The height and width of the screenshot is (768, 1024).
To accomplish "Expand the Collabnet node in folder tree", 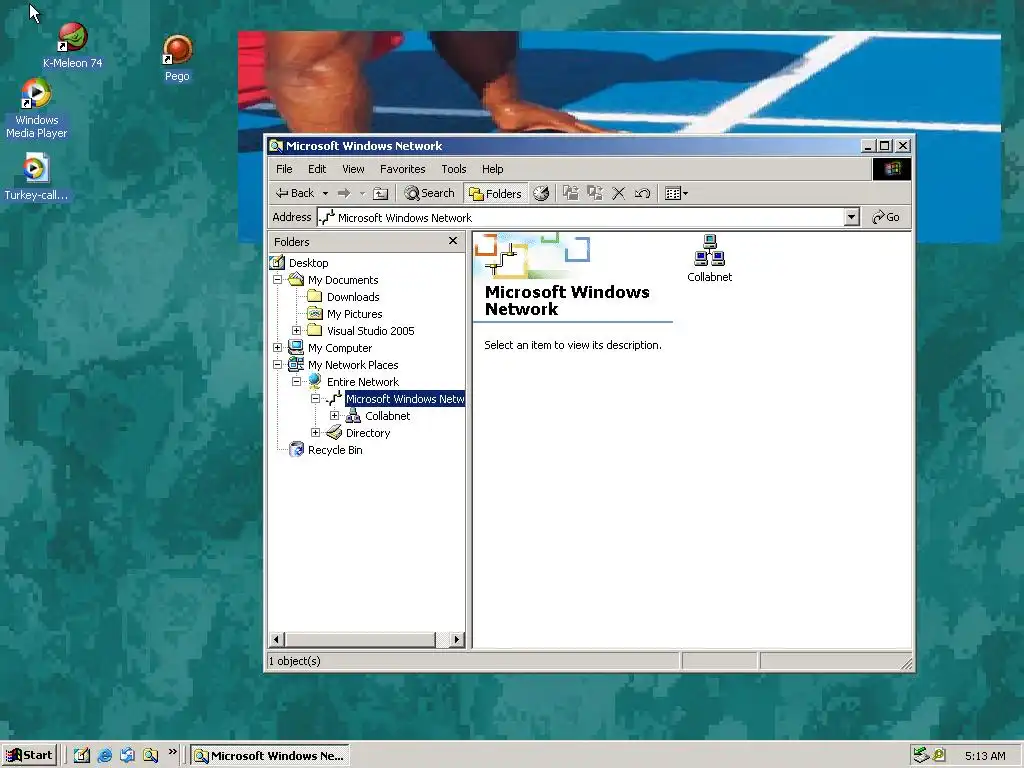I will 334,415.
